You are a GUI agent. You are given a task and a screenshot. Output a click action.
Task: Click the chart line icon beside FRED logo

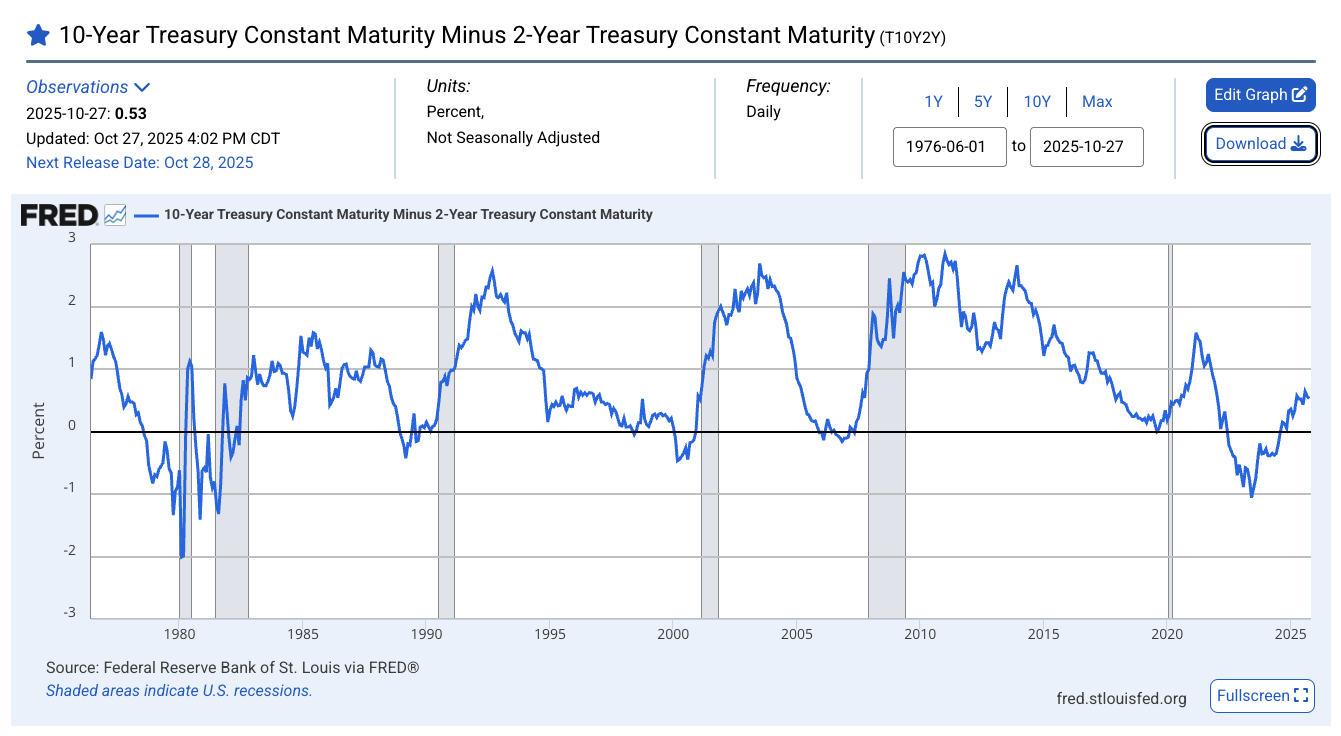tap(113, 213)
